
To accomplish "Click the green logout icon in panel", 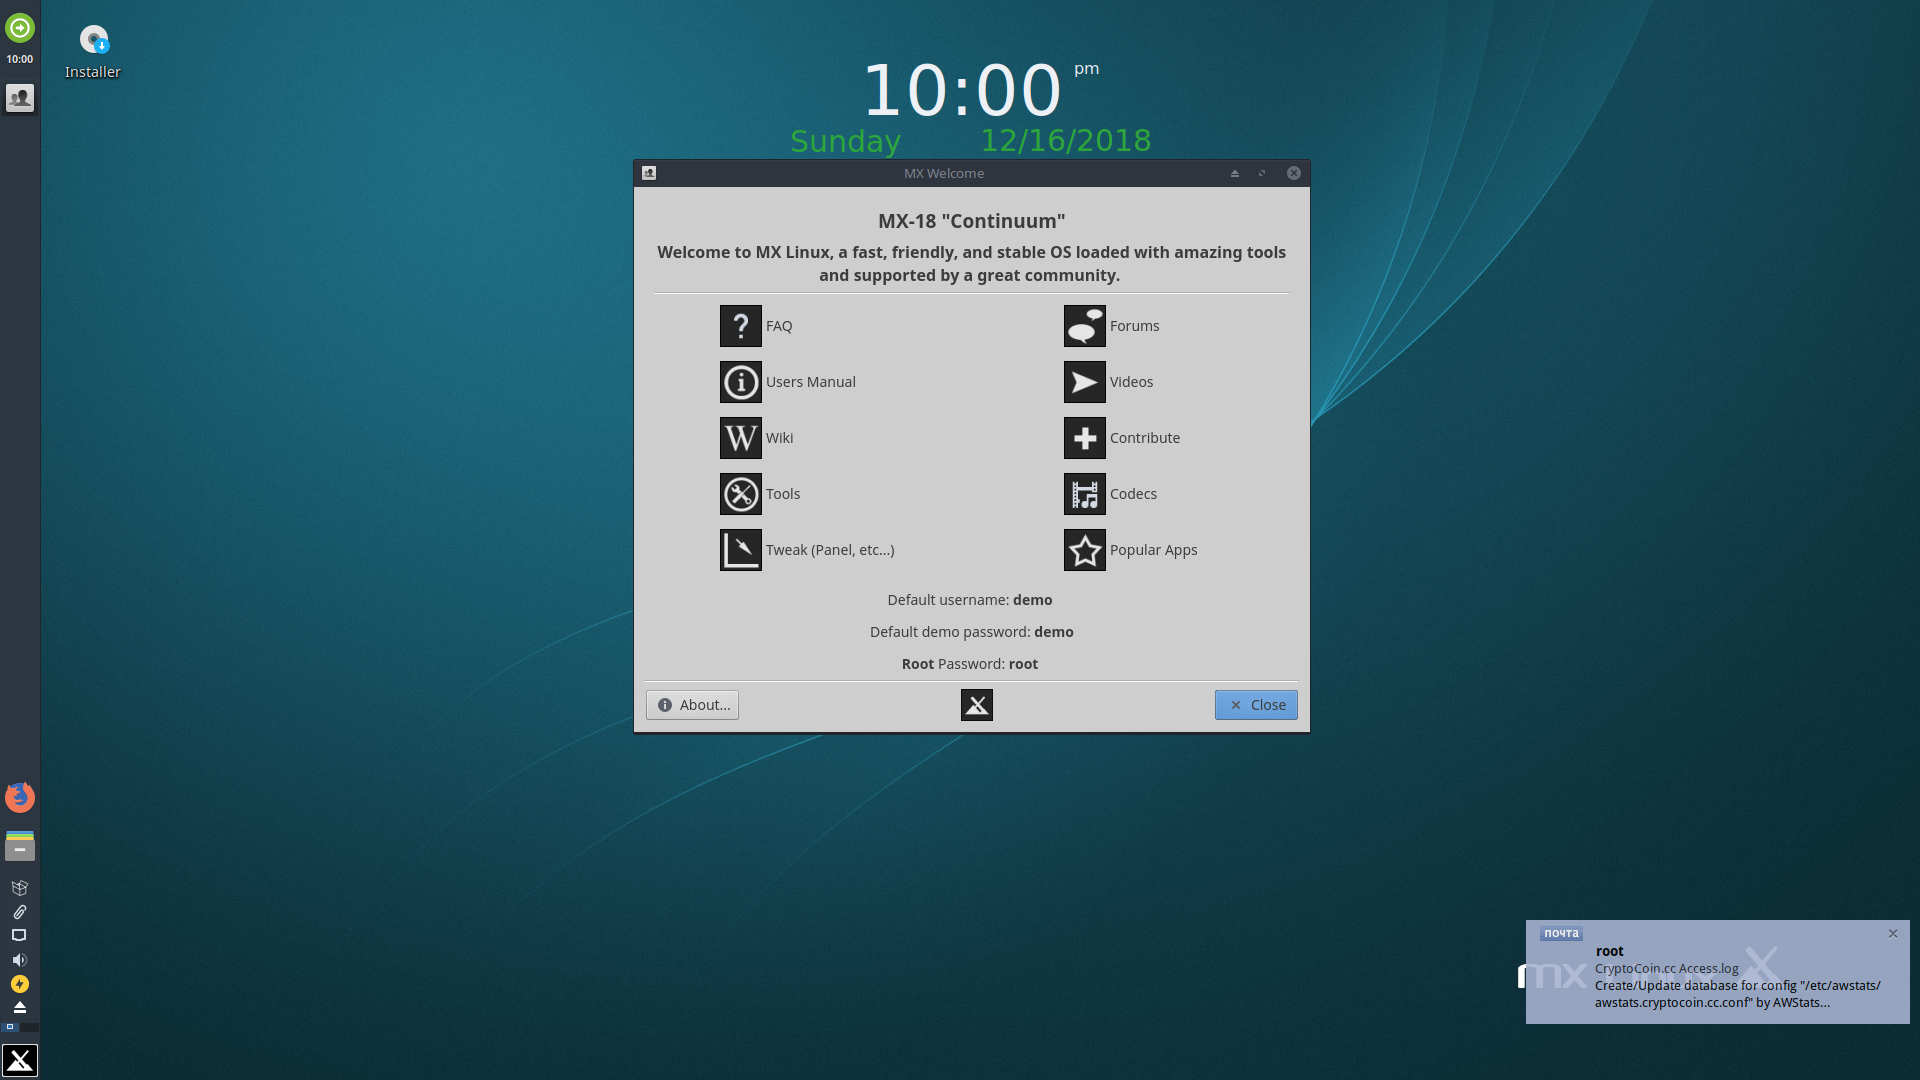I will 20,28.
